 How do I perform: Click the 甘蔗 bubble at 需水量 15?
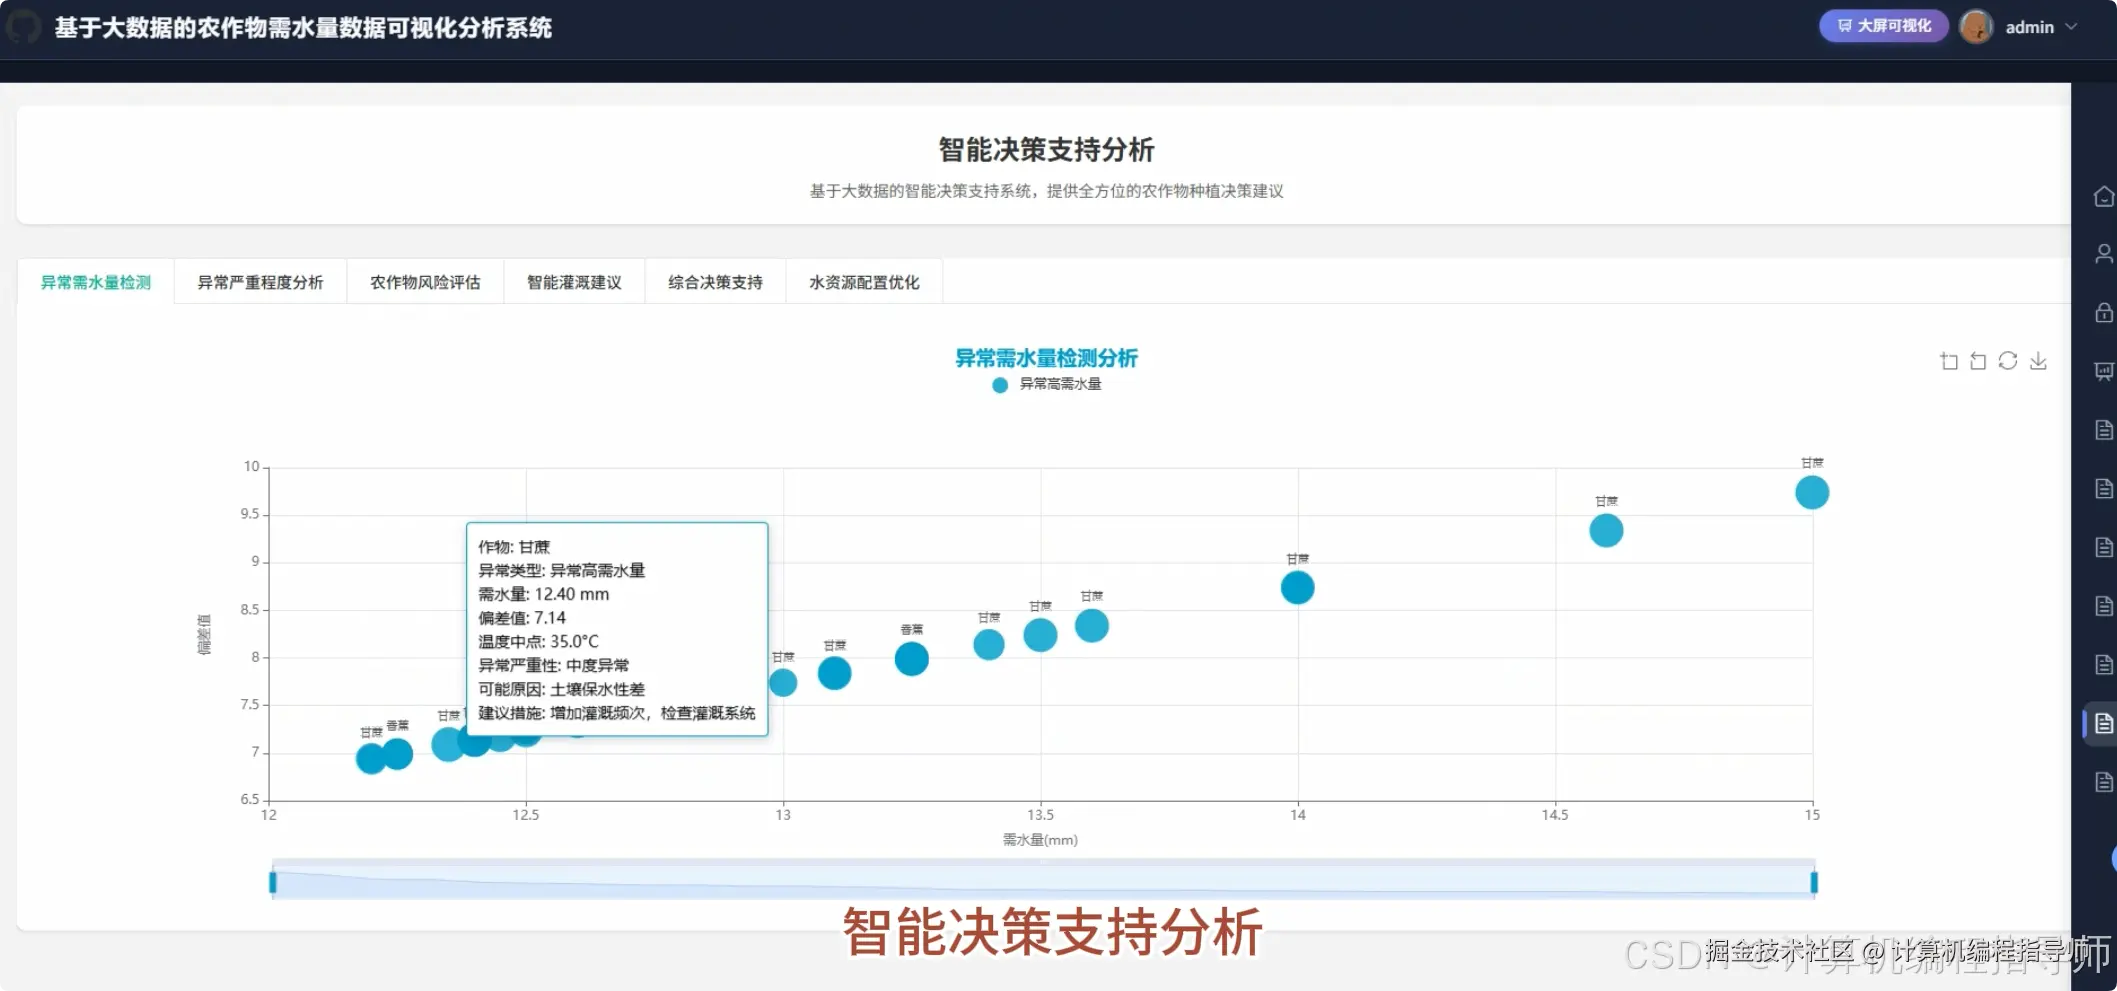(x=1812, y=492)
